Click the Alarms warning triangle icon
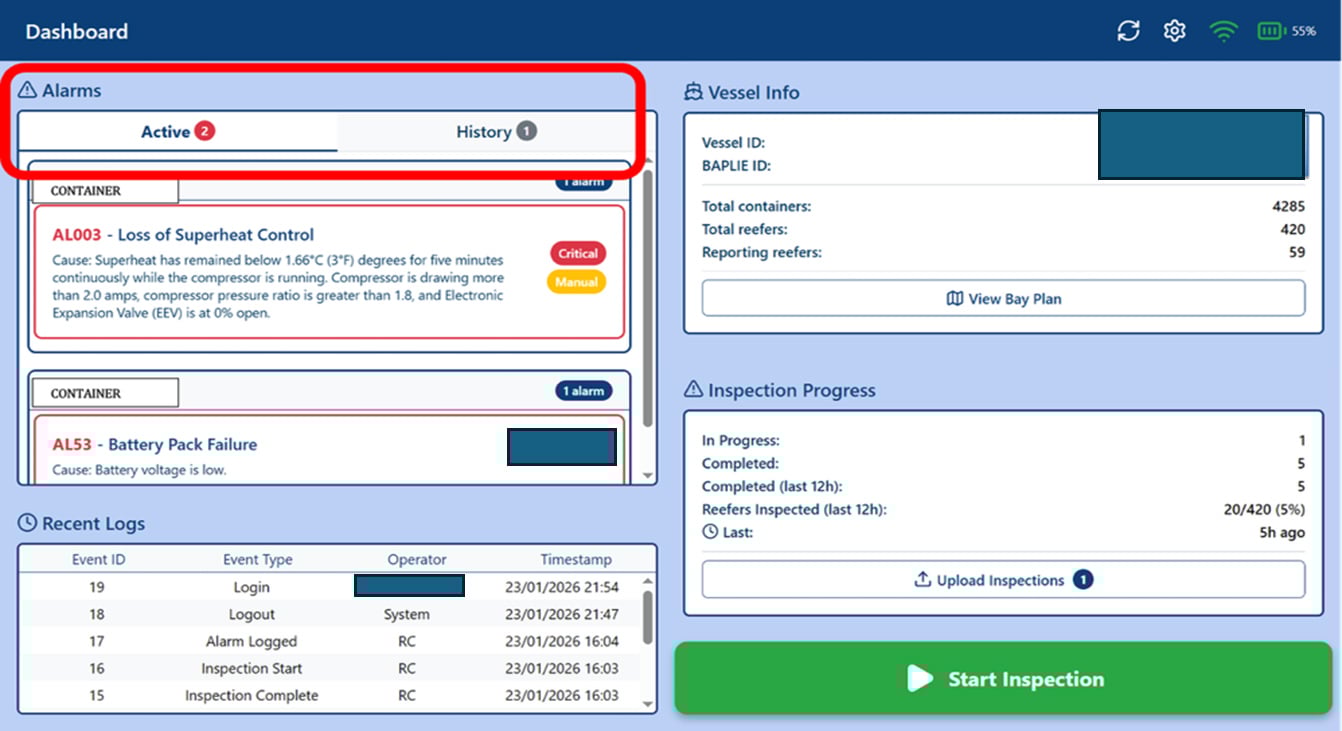The width and height of the screenshot is (1342, 731). [x=28, y=91]
